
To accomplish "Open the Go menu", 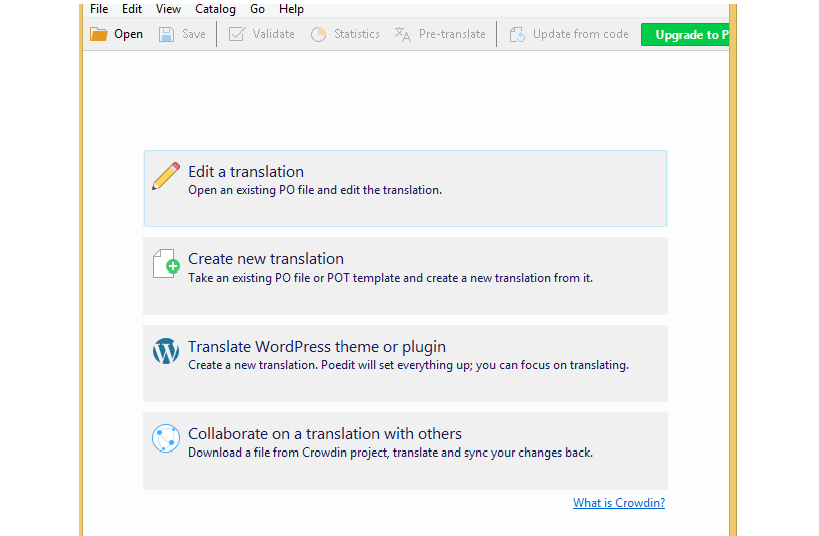I will click(257, 9).
